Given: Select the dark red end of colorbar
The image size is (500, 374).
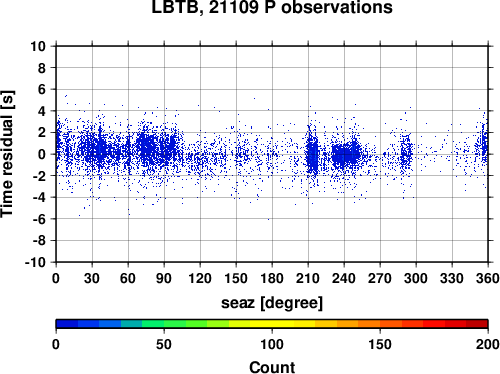Looking at the screenshot, I should coord(477,324).
